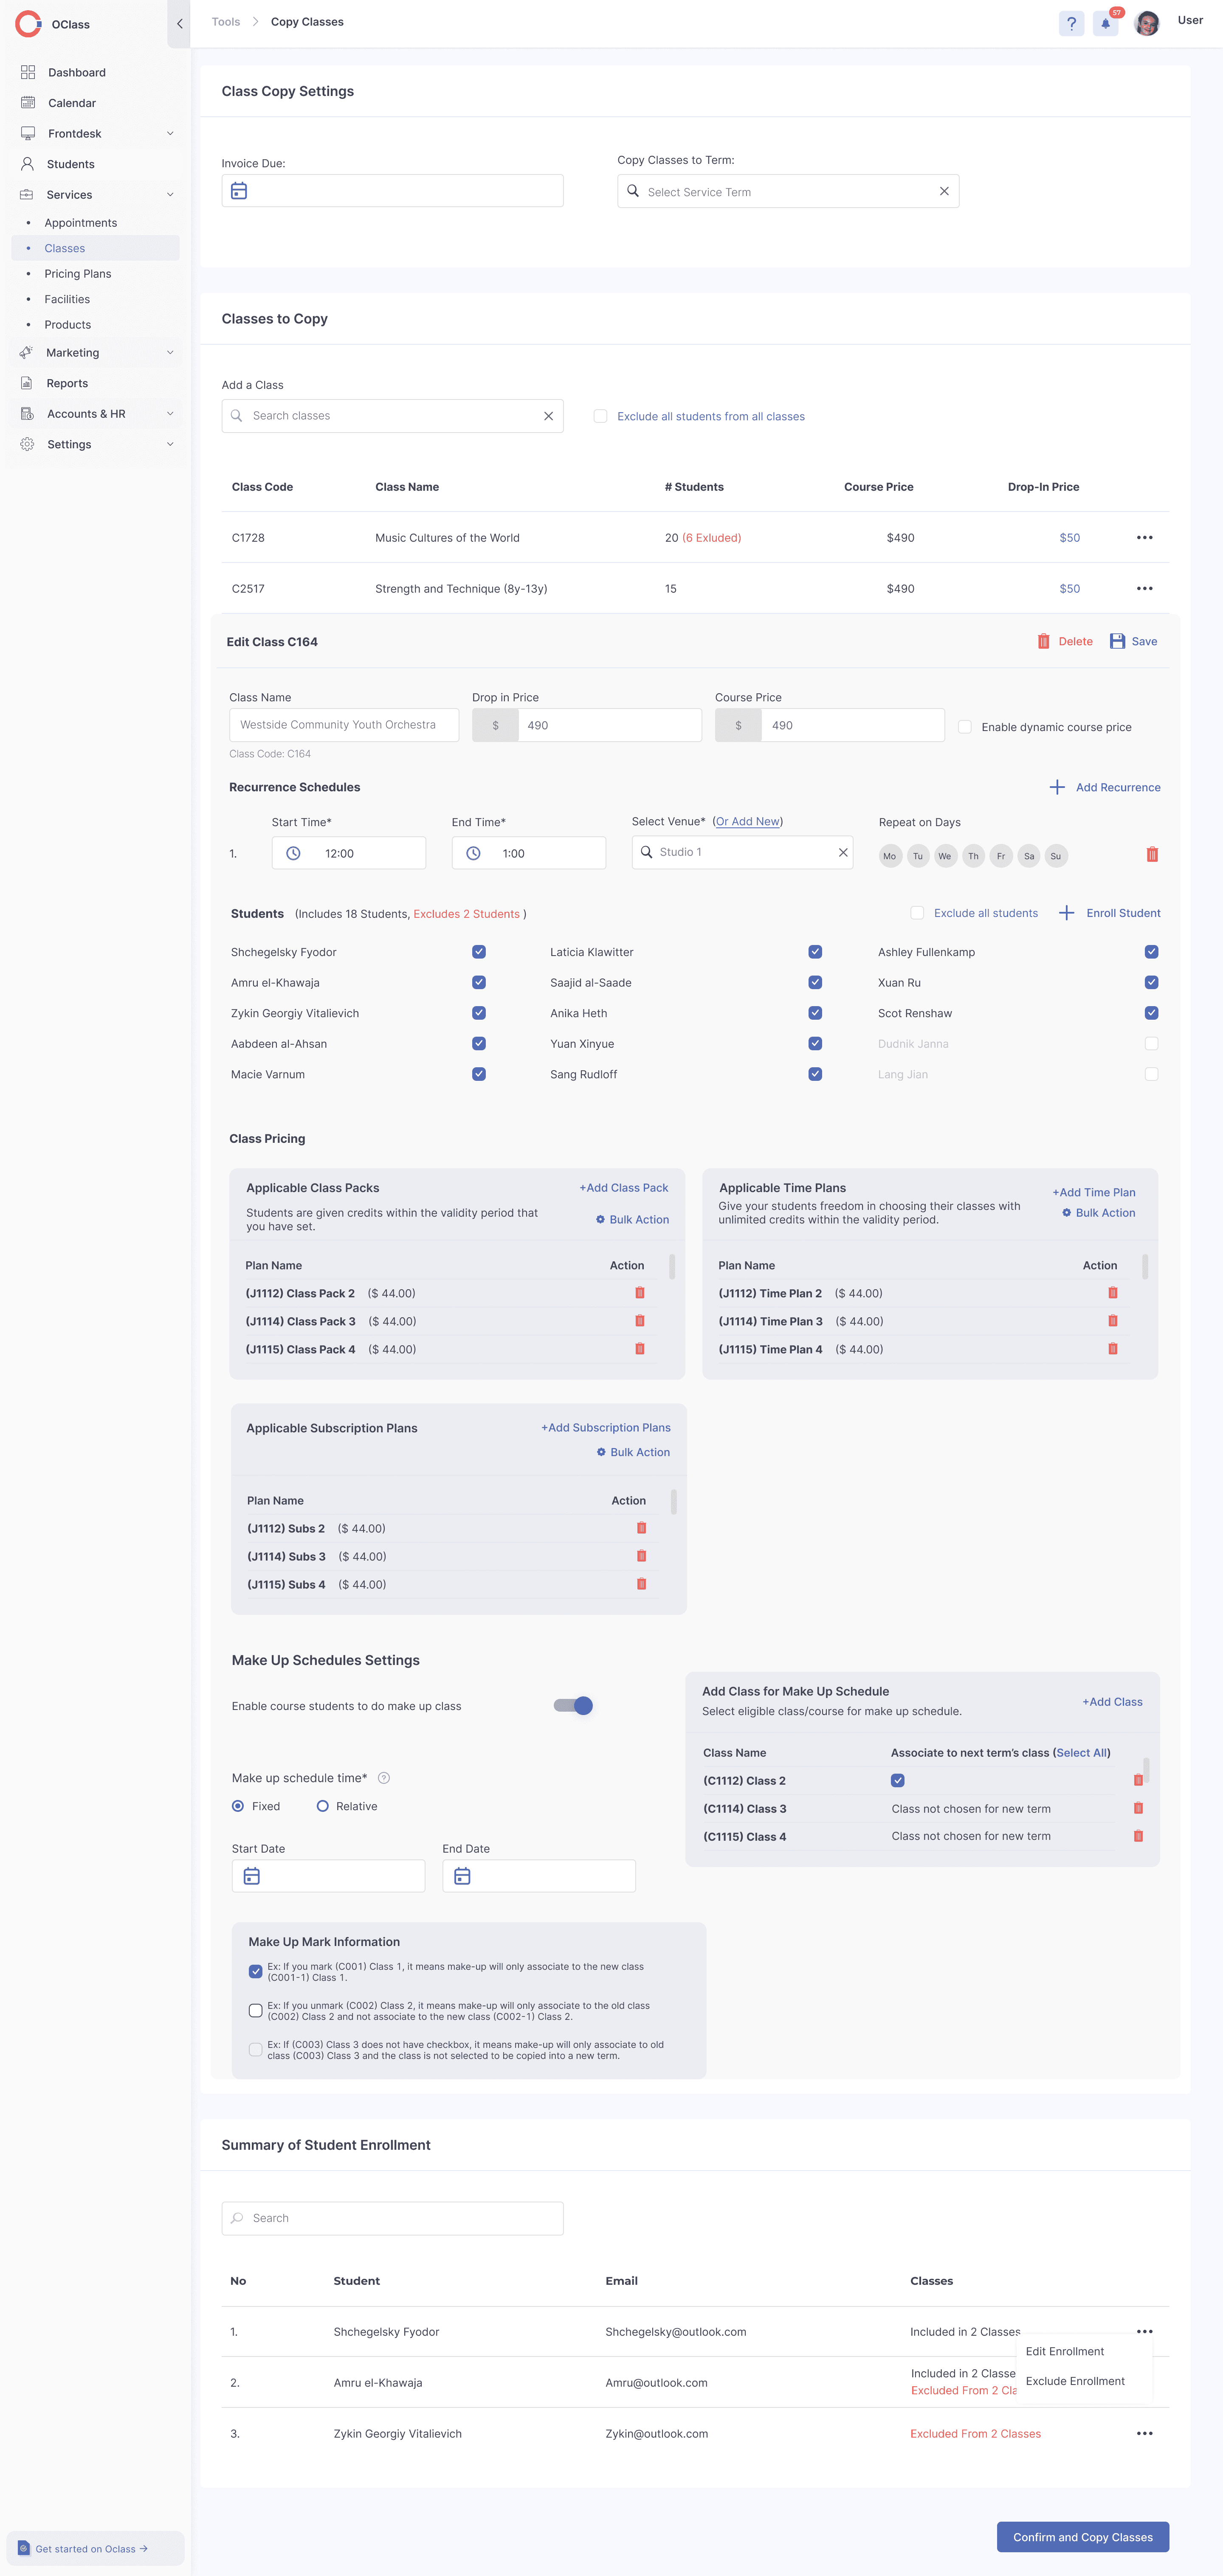Screen dimensions: 1223x2576
Task: Open the Select Service Term dropdown
Action: coord(788,191)
